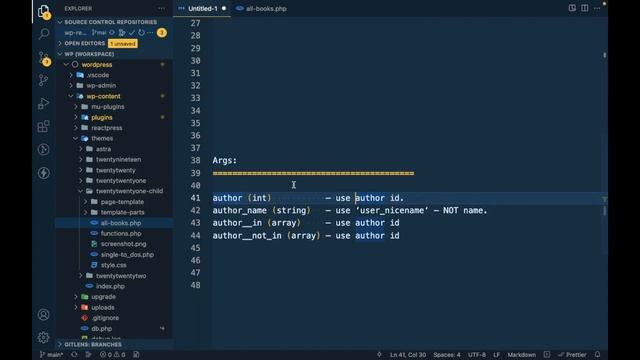Open the Accounts menu icon
The image size is (640, 360).
(x=44, y=315)
